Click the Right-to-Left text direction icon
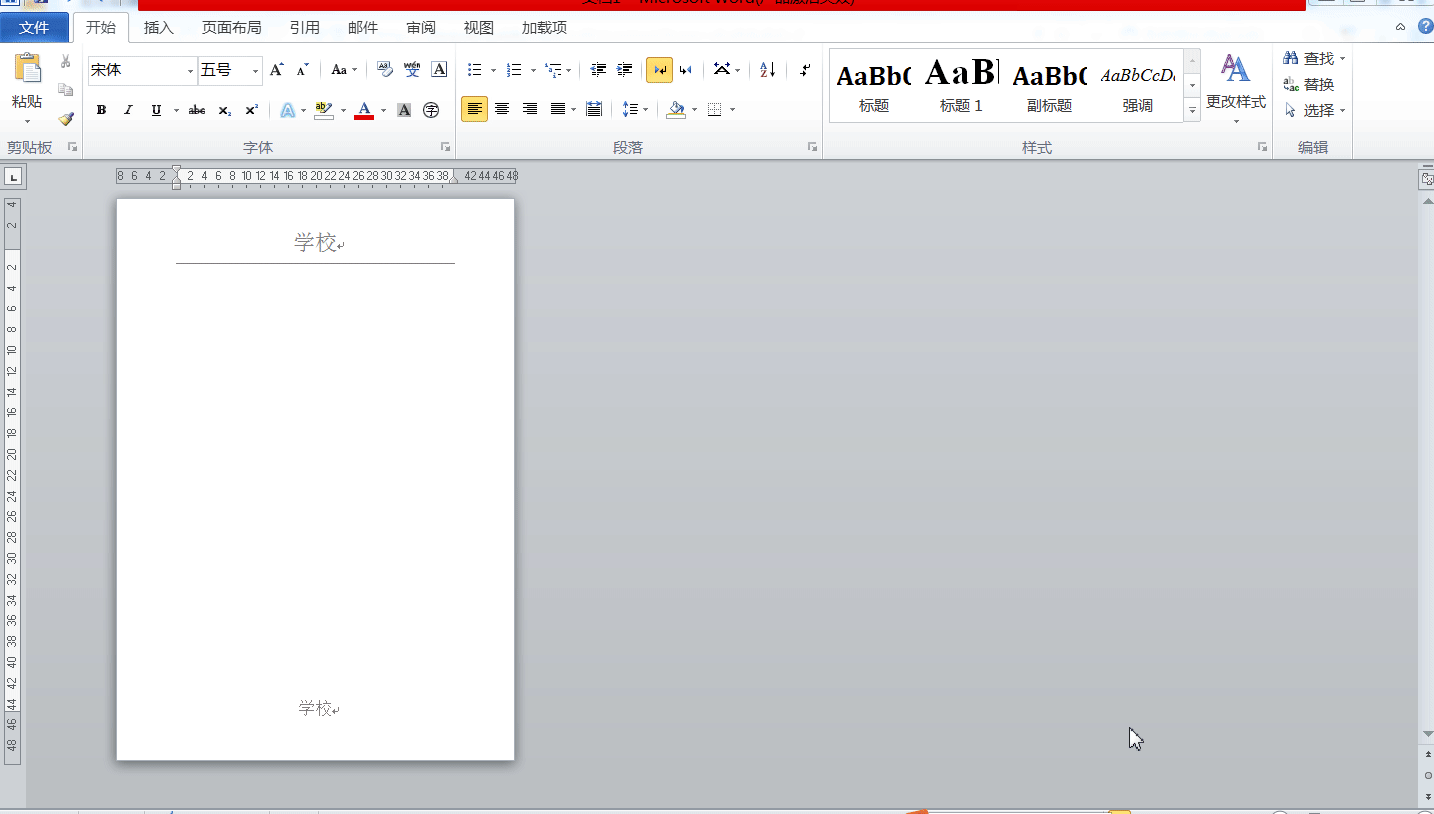The height and width of the screenshot is (814, 1434). 686,70
